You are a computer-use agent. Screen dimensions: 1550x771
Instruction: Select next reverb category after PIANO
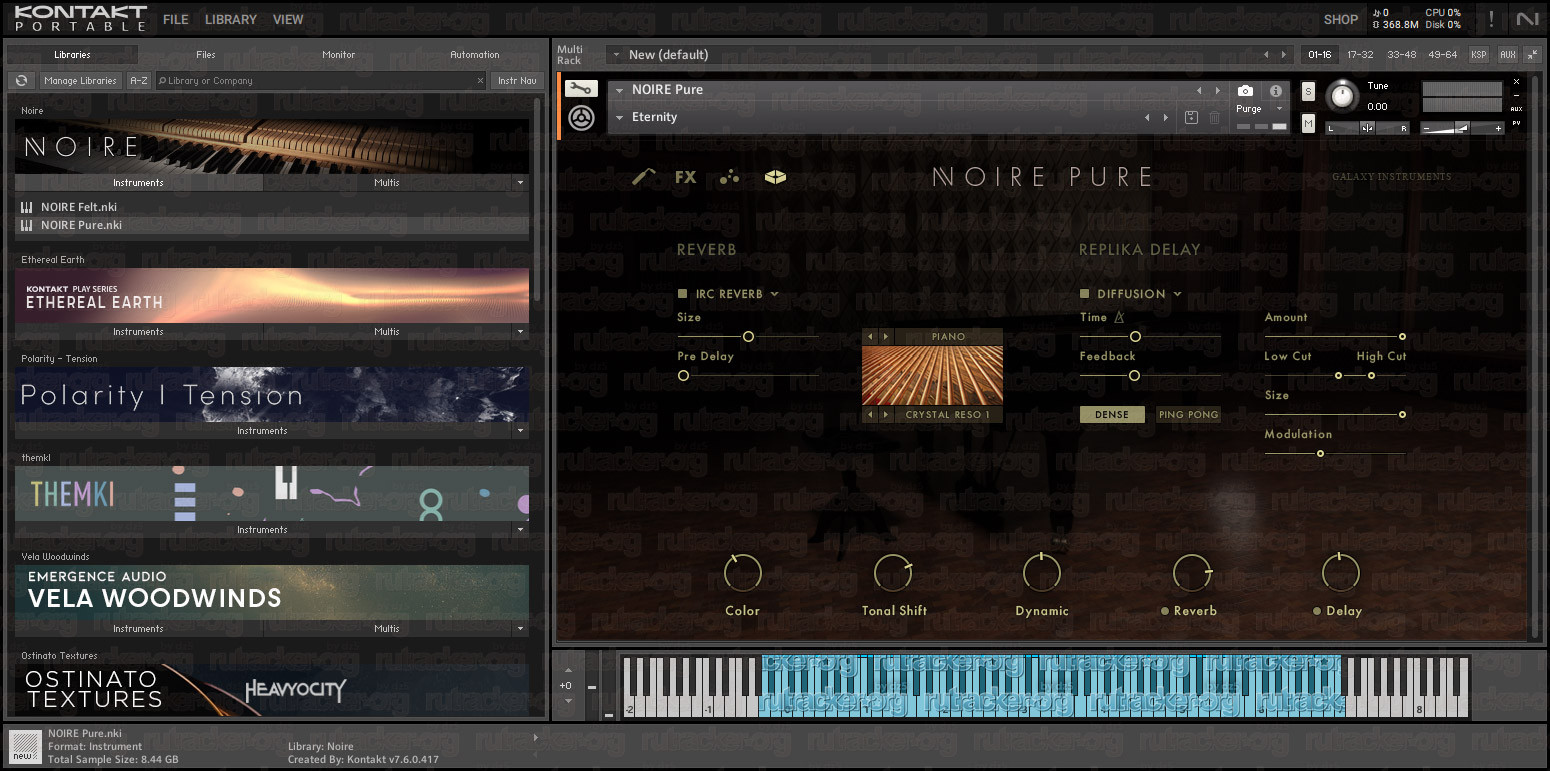[x=886, y=337]
